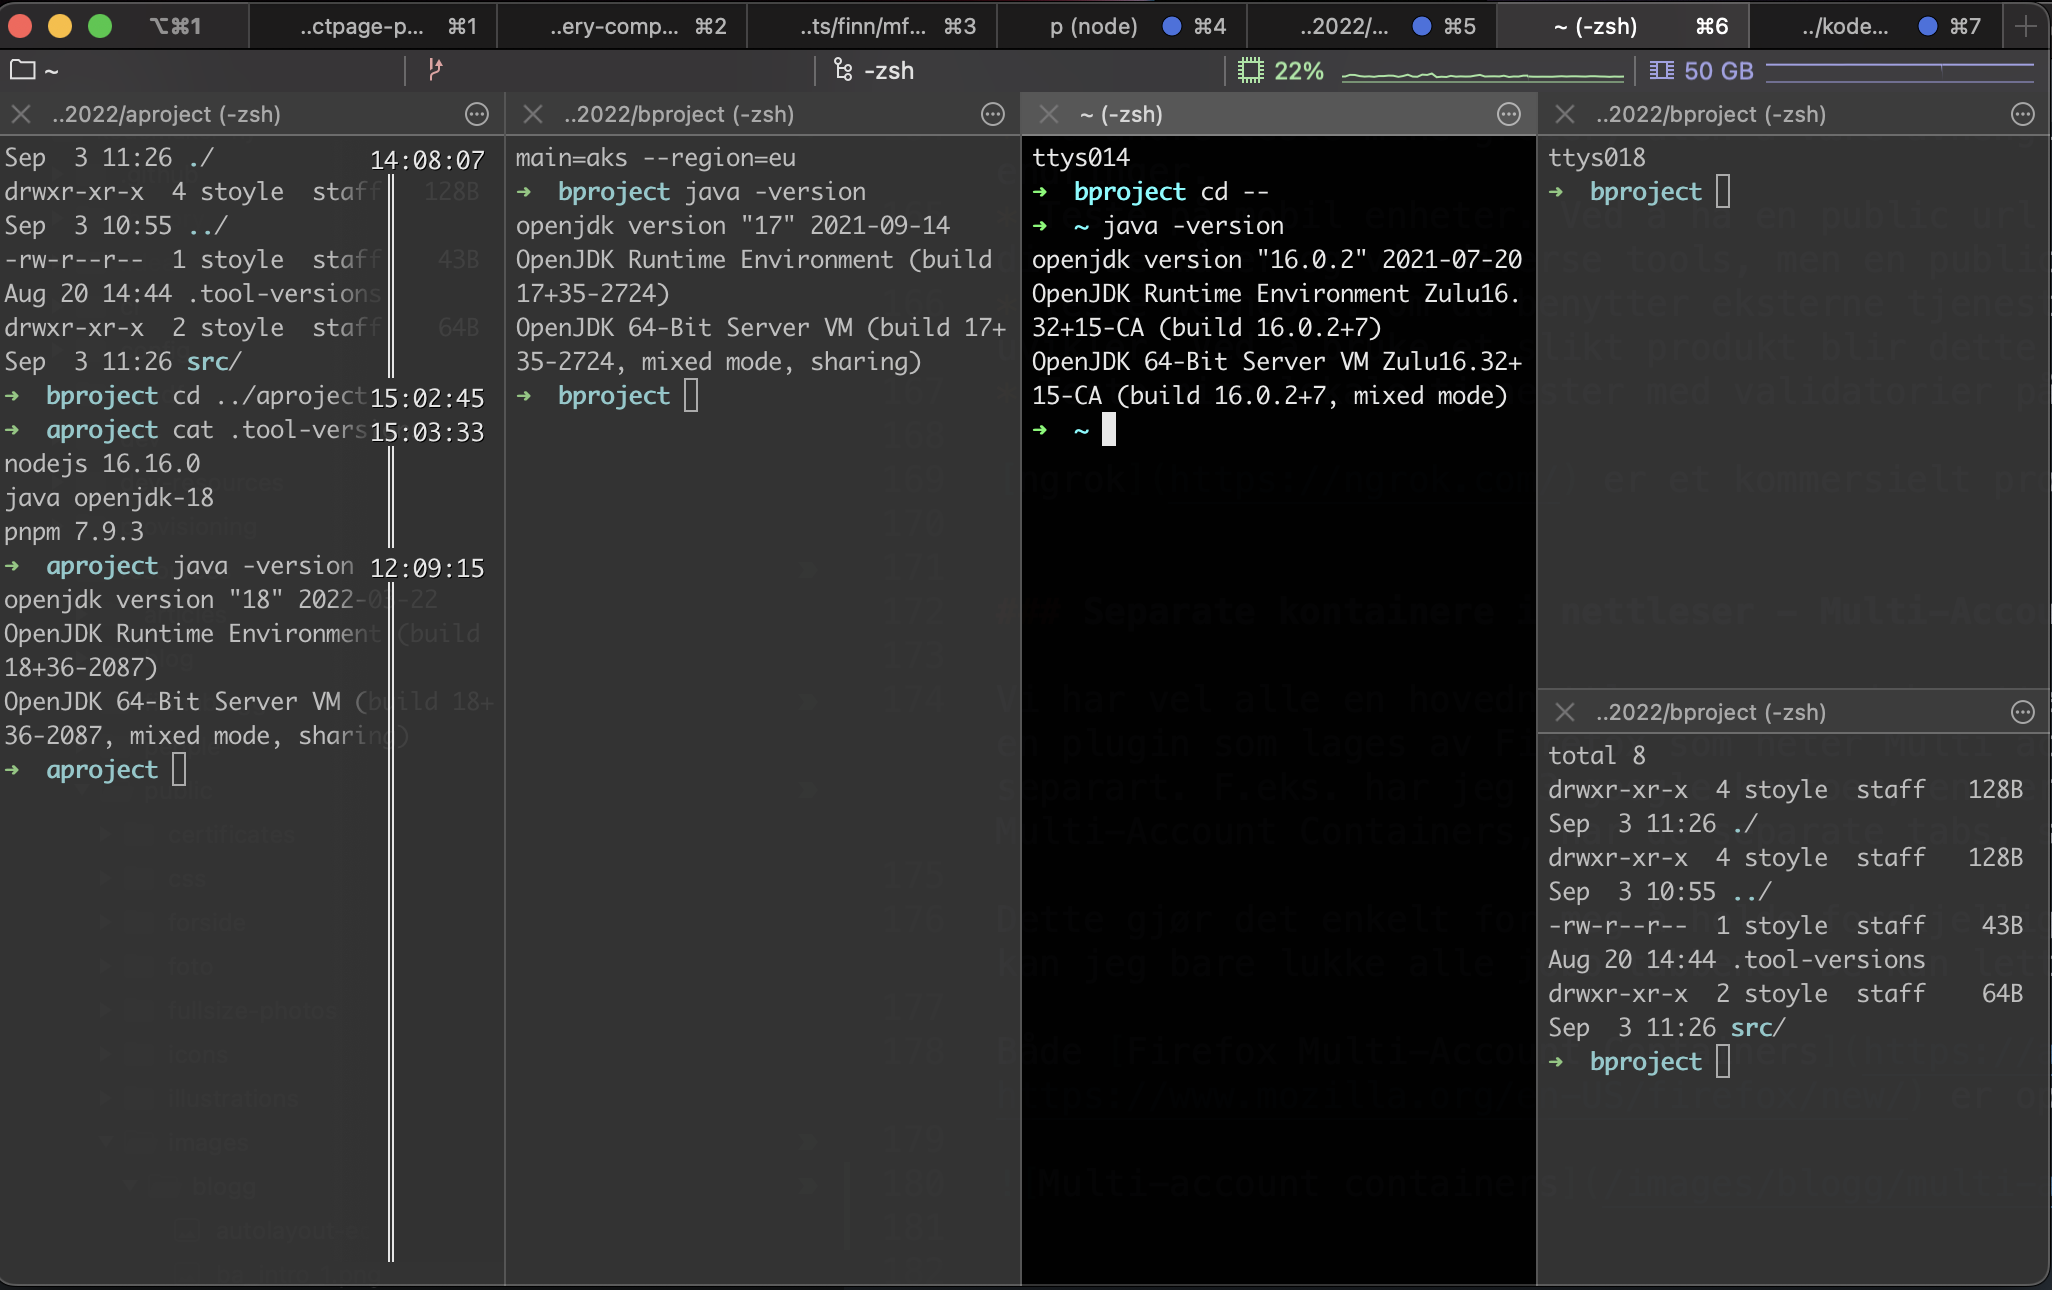
Task: Switch to the p (node) tab
Action: (x=1093, y=26)
